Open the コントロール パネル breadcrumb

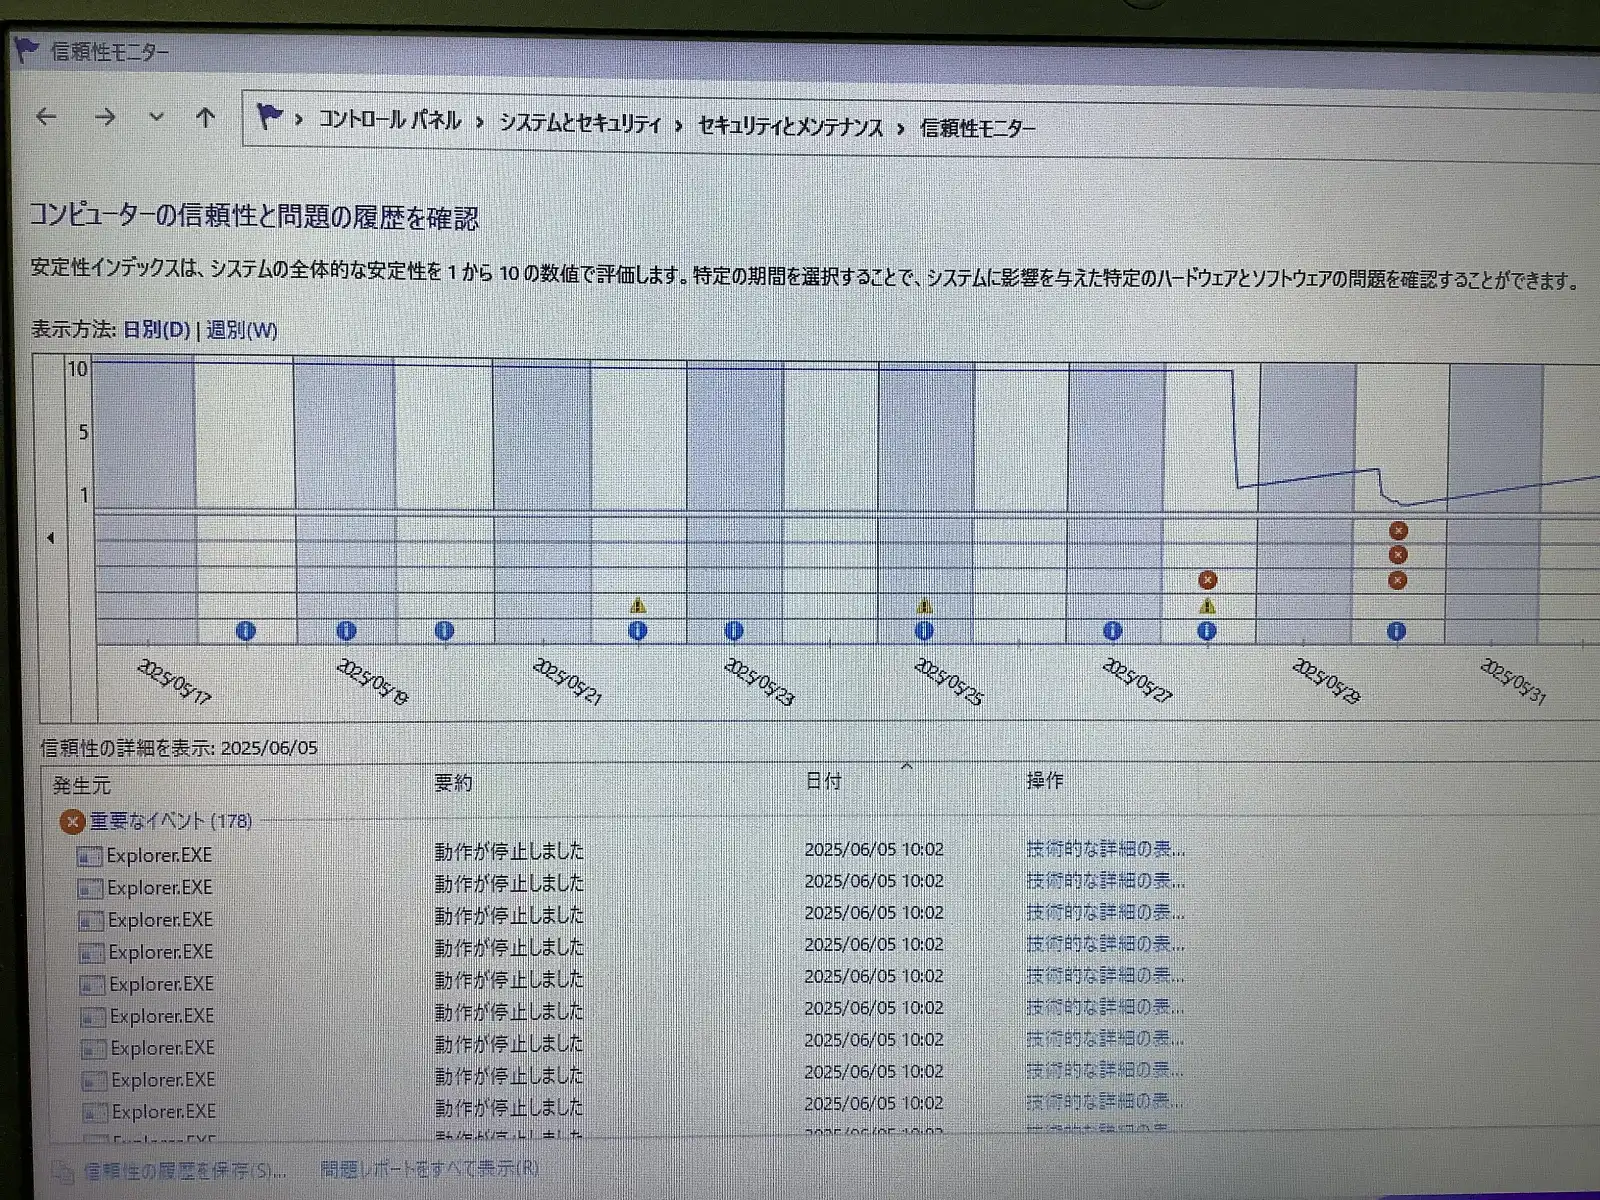pos(389,120)
